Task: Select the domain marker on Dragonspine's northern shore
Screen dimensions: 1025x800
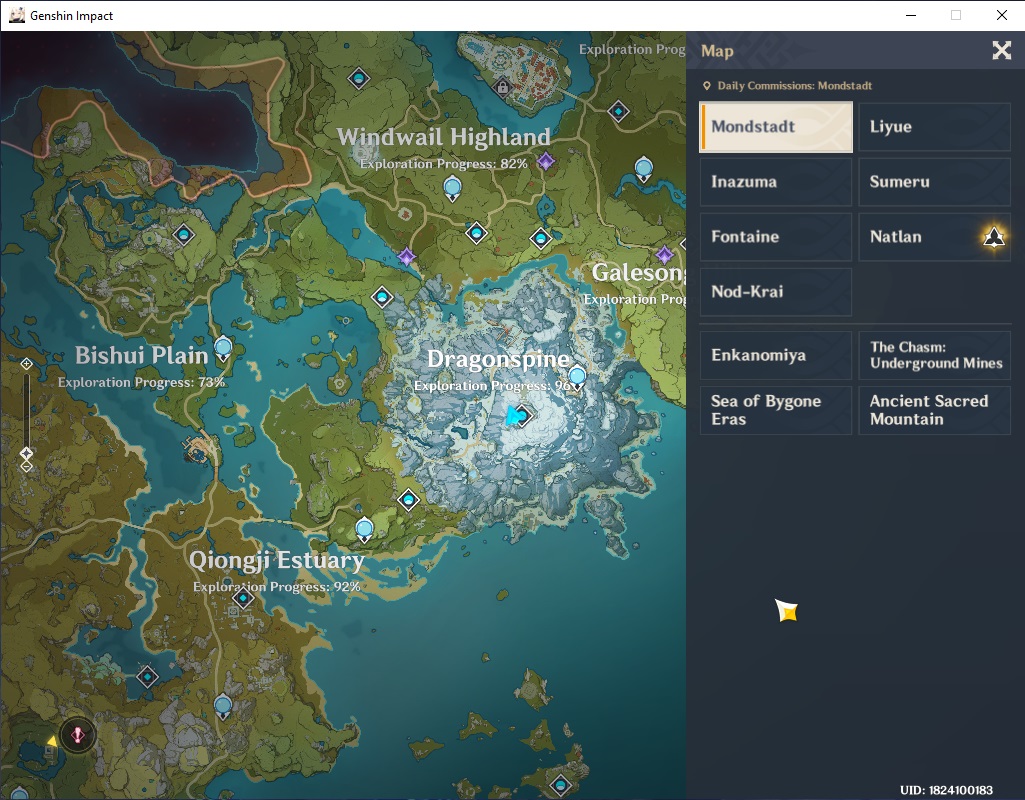Action: point(541,239)
